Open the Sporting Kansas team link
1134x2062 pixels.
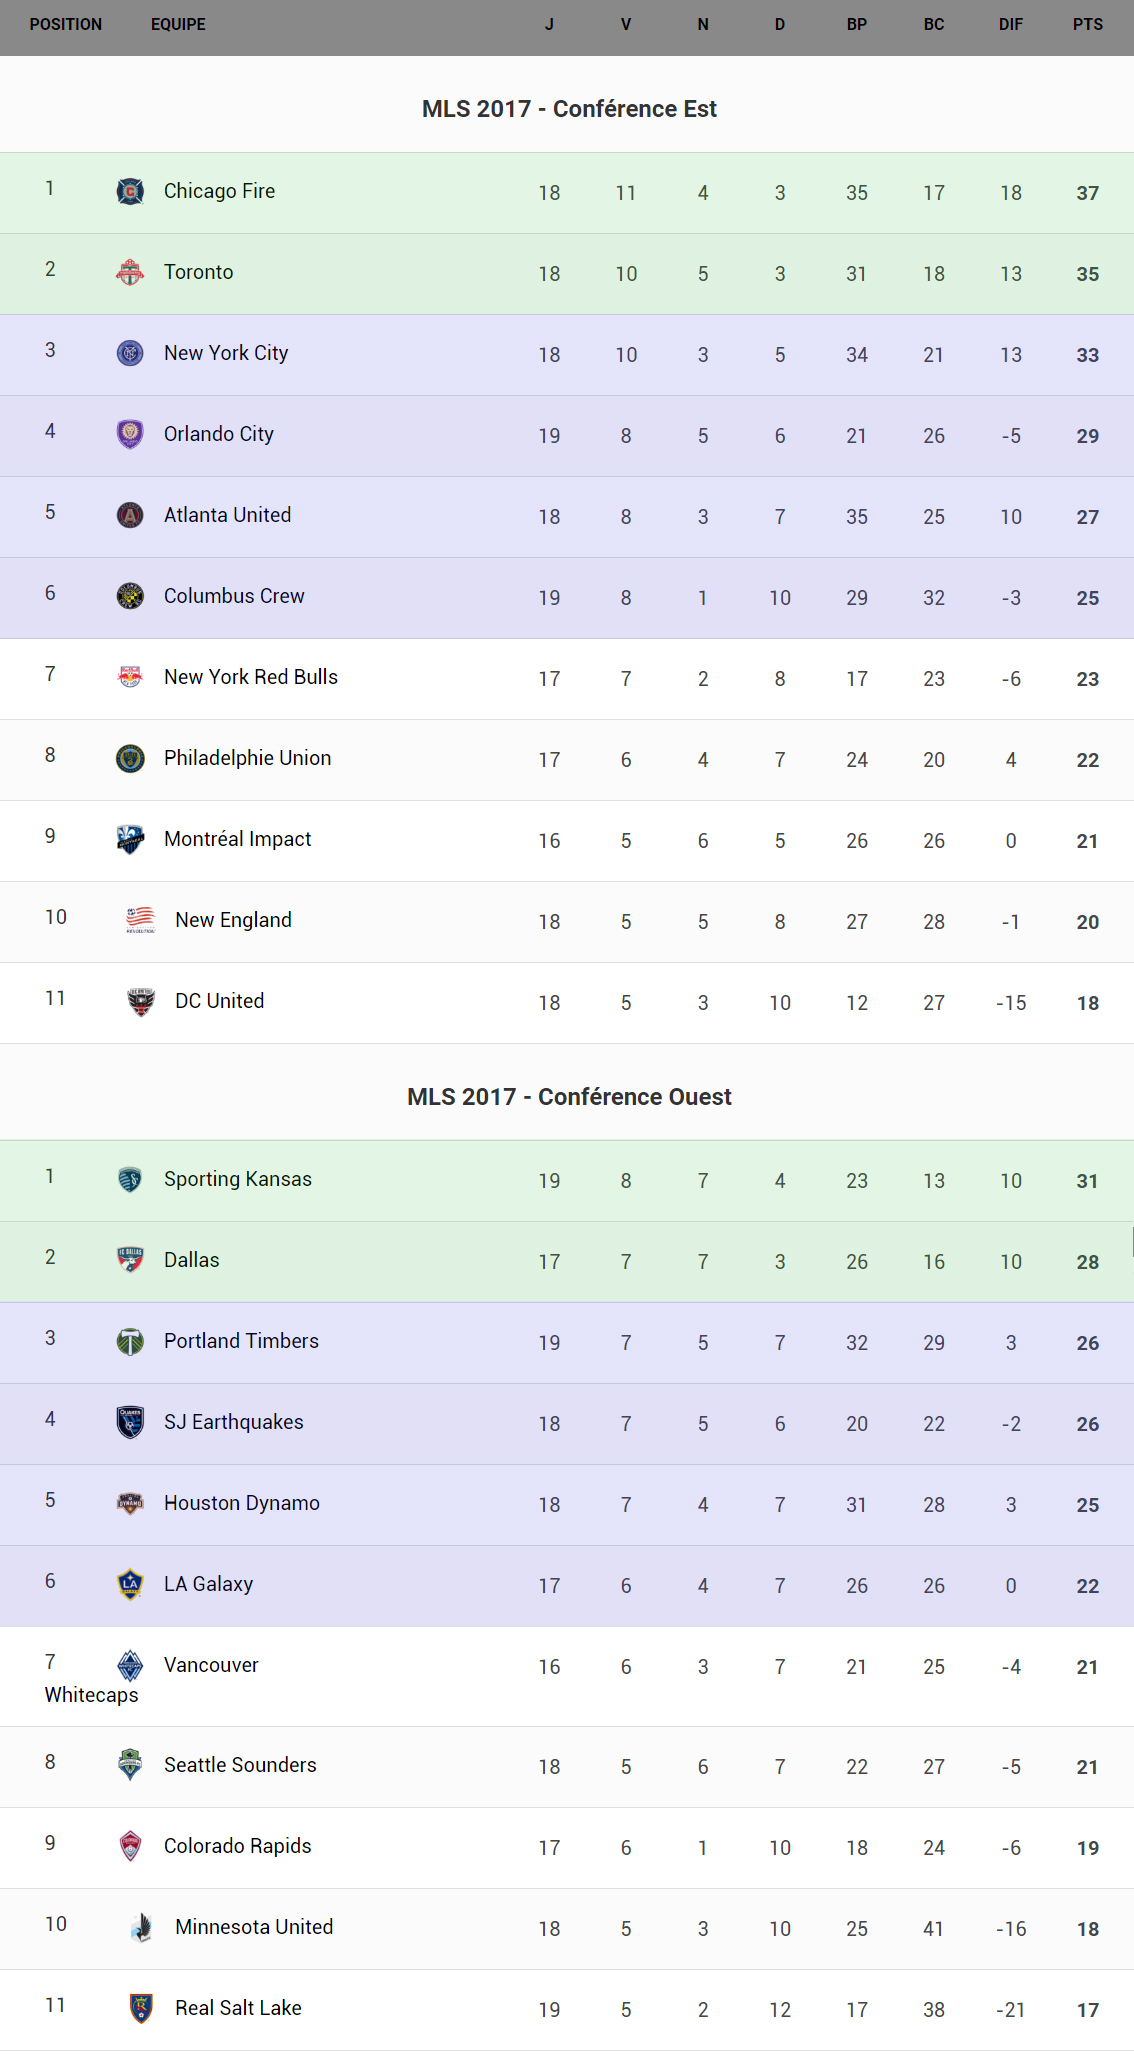[238, 1179]
